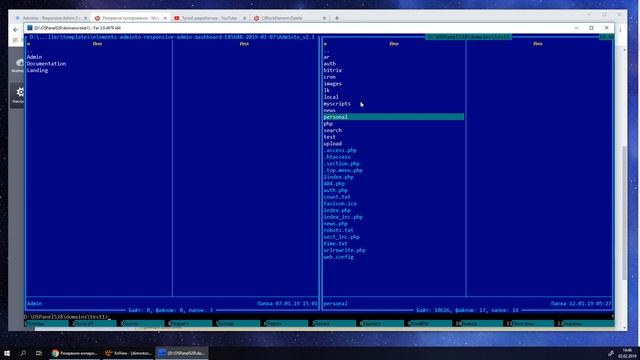Select the favicon.ico file

tap(340, 204)
